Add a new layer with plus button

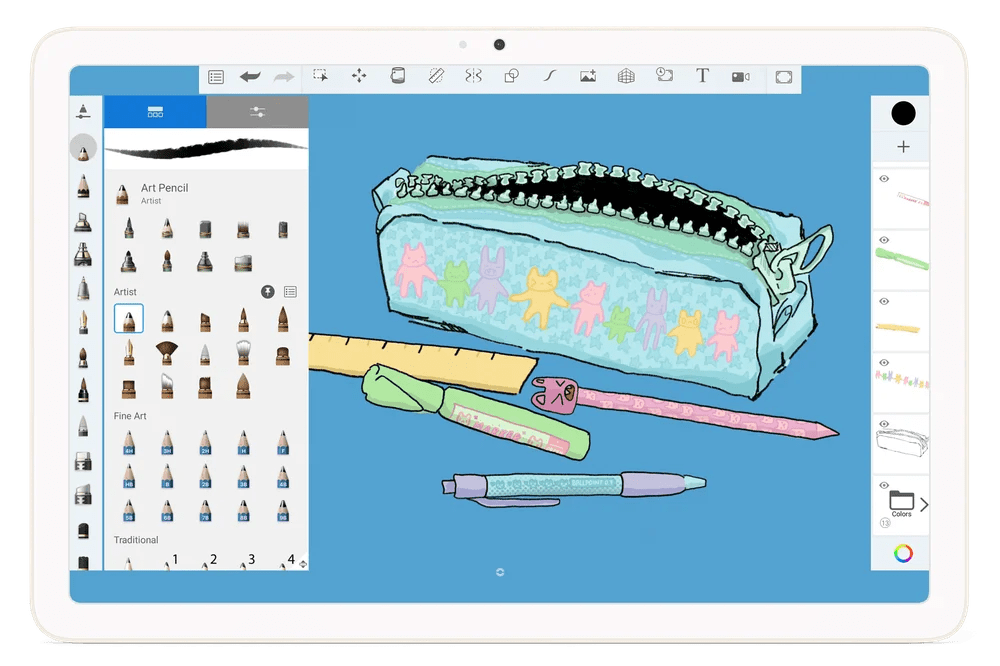pos(903,147)
